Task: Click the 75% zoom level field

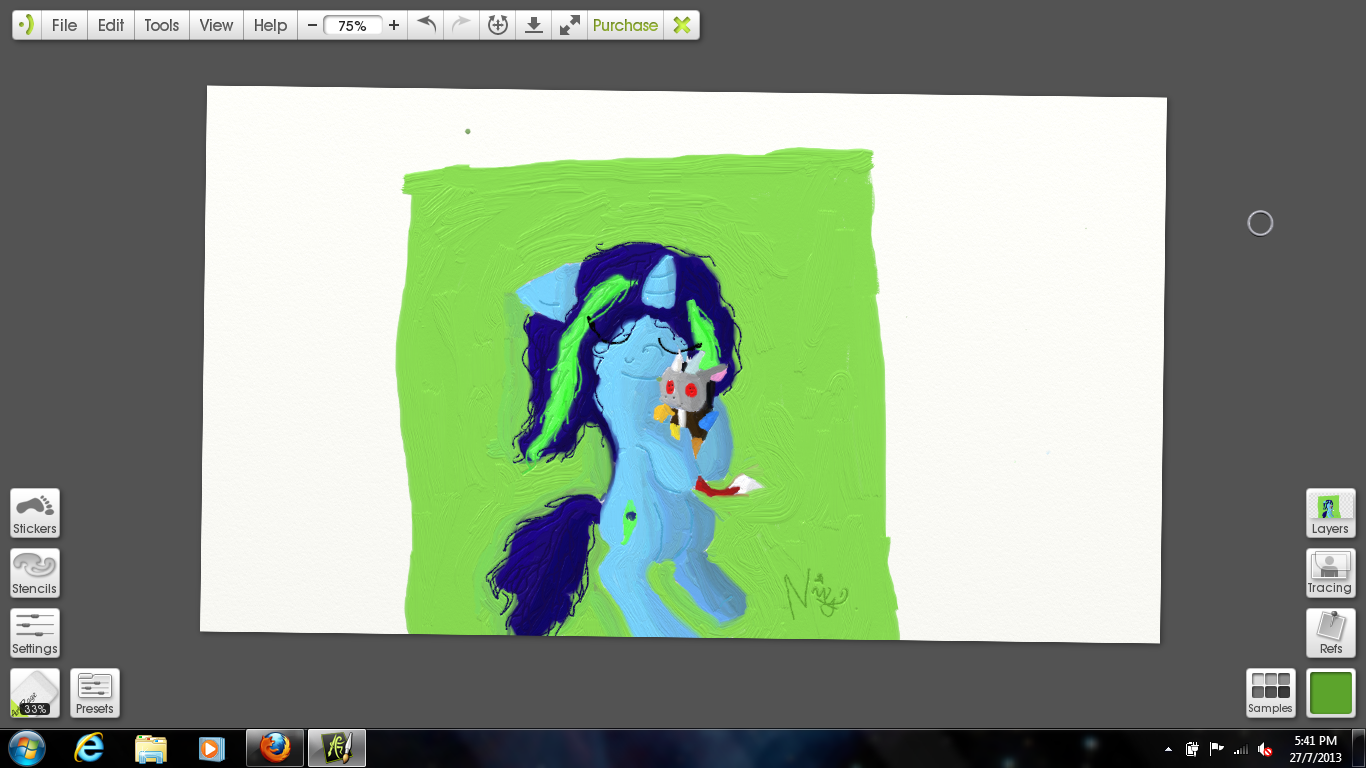Action: [352, 26]
